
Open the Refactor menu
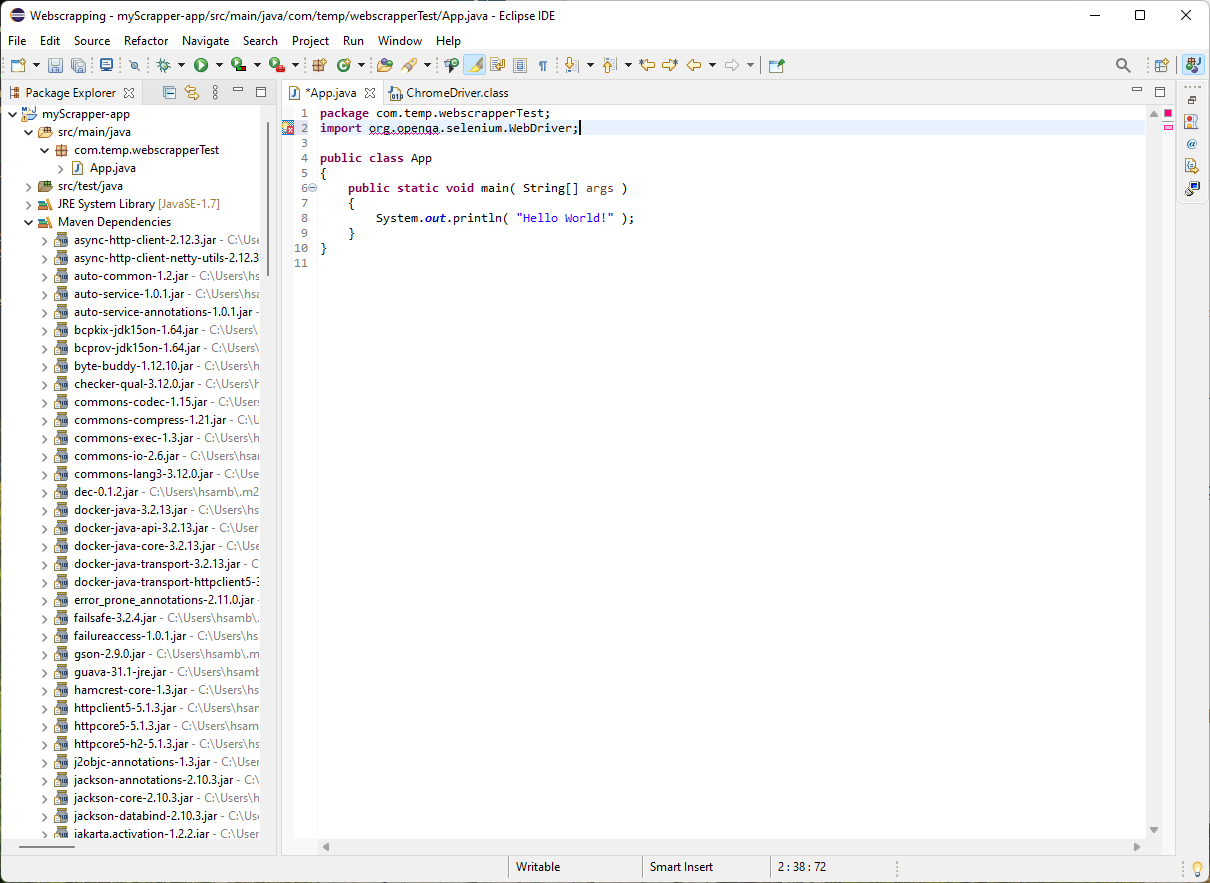click(x=146, y=41)
